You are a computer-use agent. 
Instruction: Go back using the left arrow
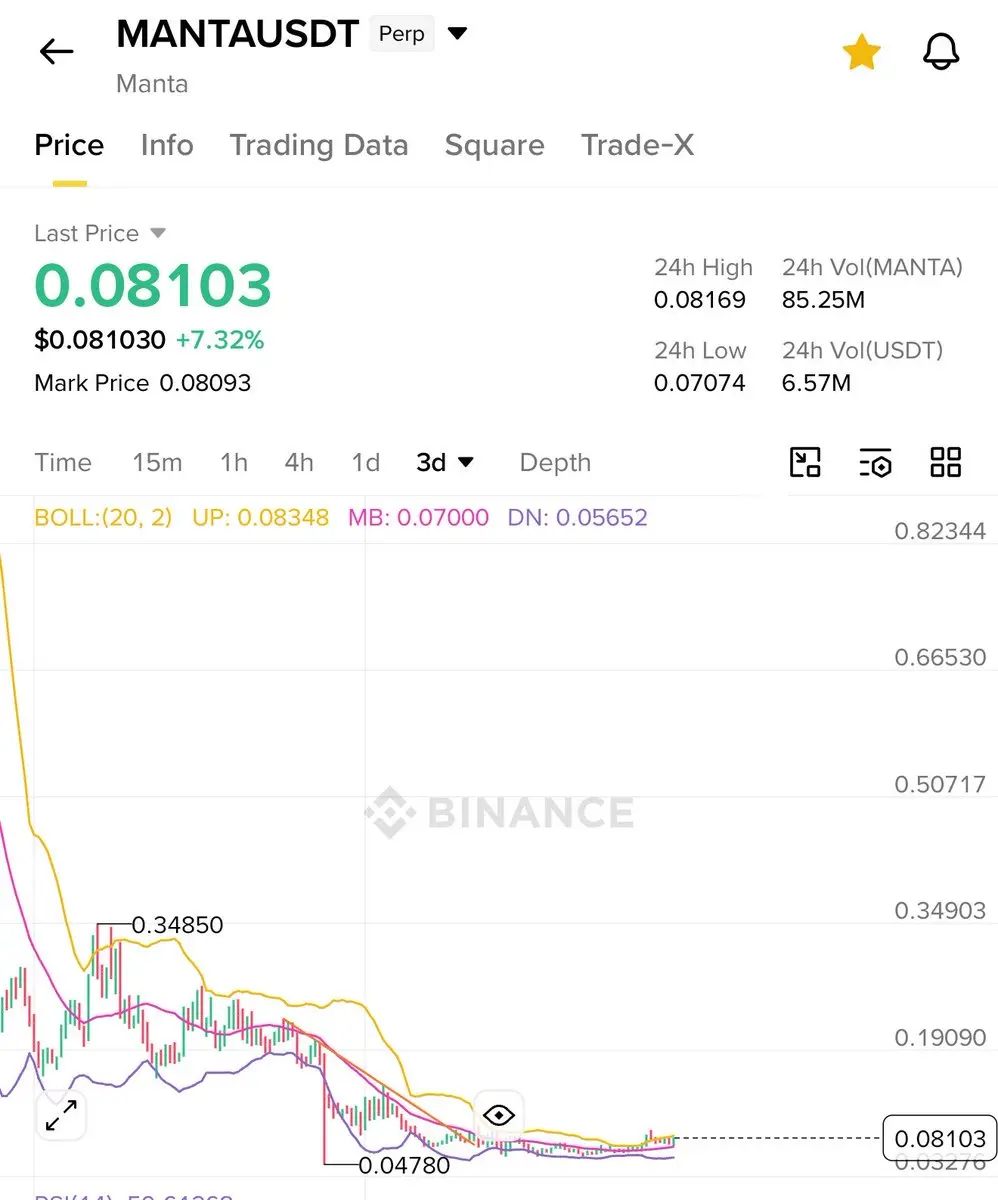pos(56,51)
